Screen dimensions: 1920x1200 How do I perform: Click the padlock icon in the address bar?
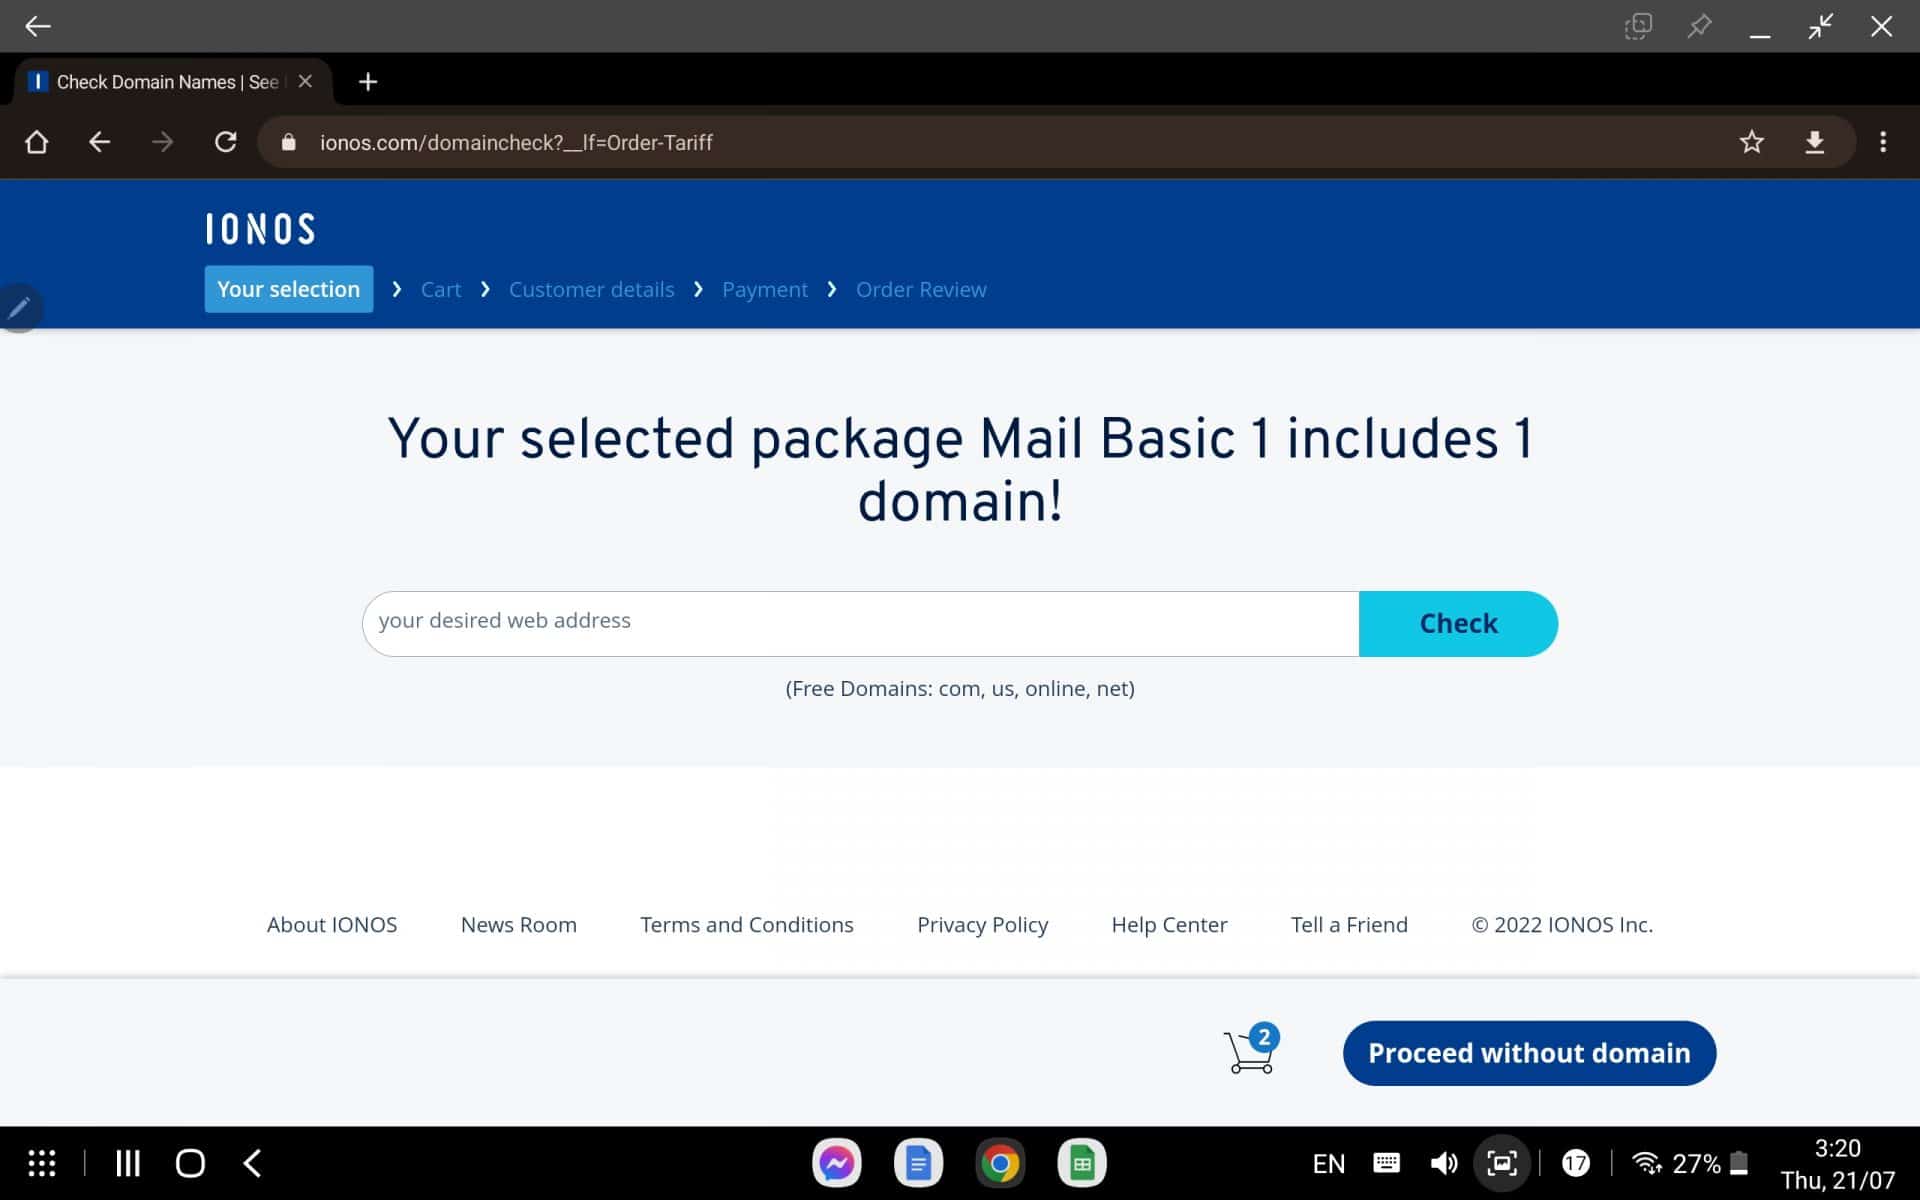click(288, 142)
